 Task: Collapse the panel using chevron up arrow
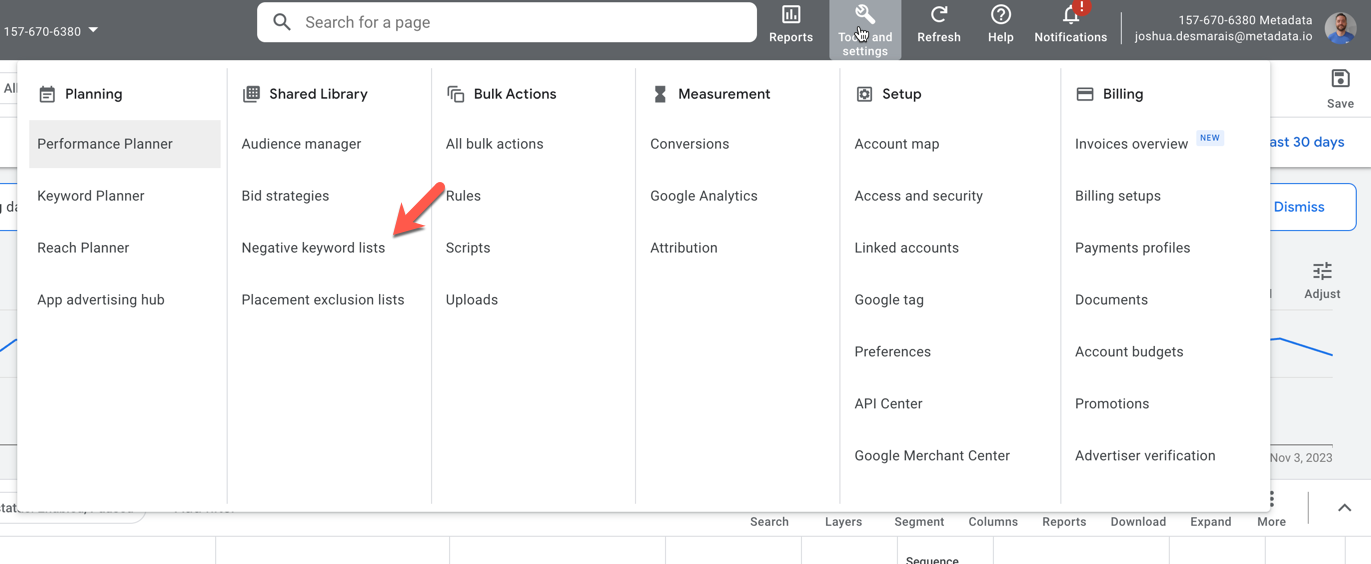click(x=1344, y=508)
